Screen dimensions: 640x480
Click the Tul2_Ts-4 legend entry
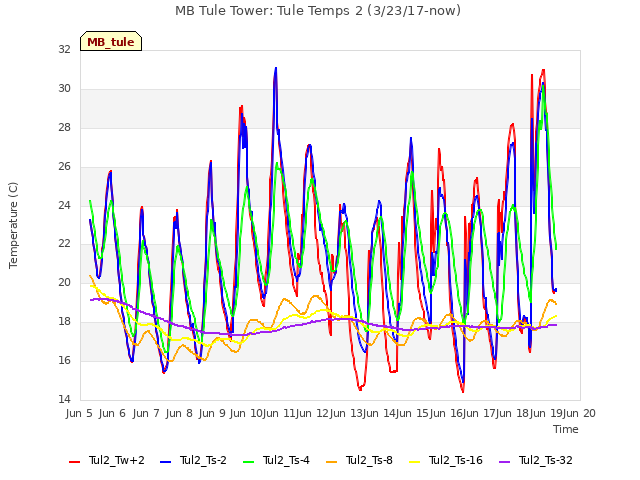click(276, 460)
